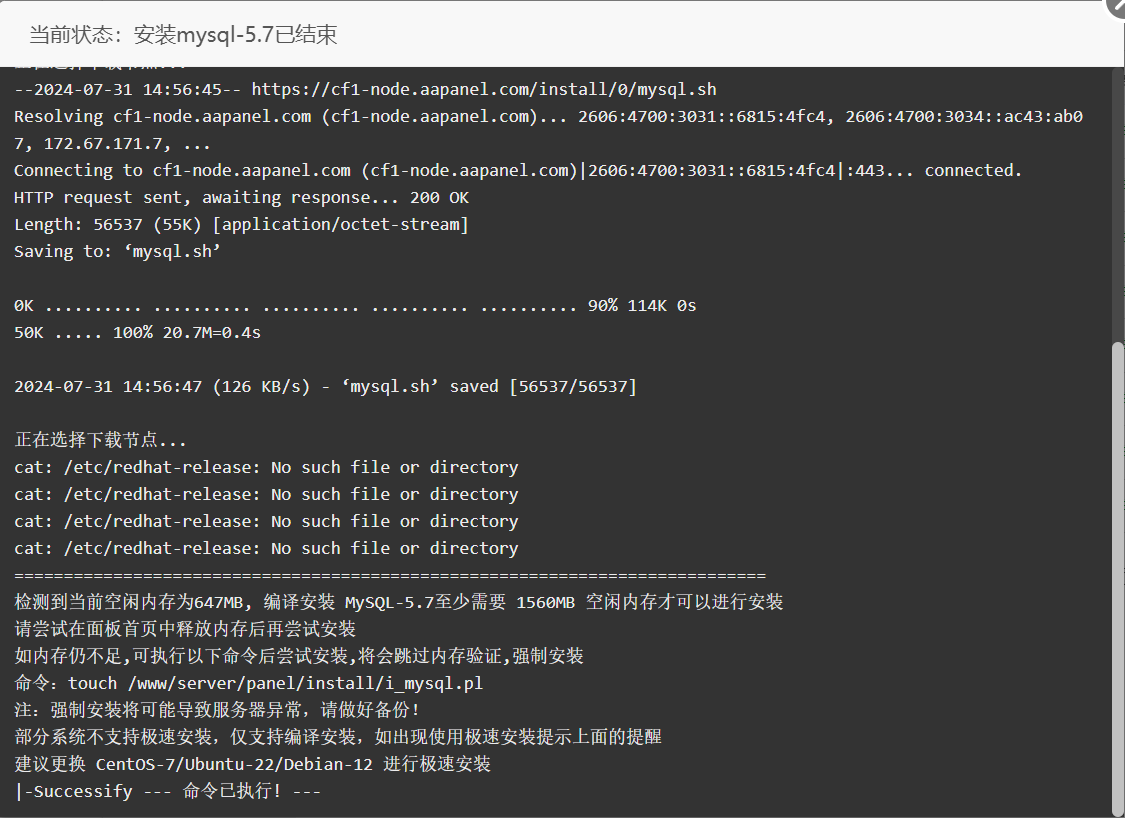Click the HTTP request sent 200 OK line

click(241, 197)
